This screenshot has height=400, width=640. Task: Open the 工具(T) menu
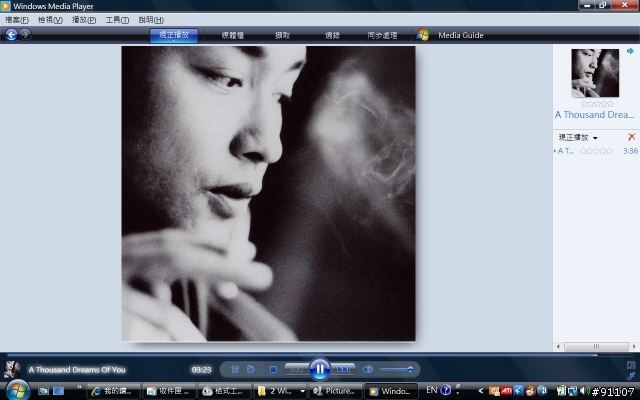117,20
